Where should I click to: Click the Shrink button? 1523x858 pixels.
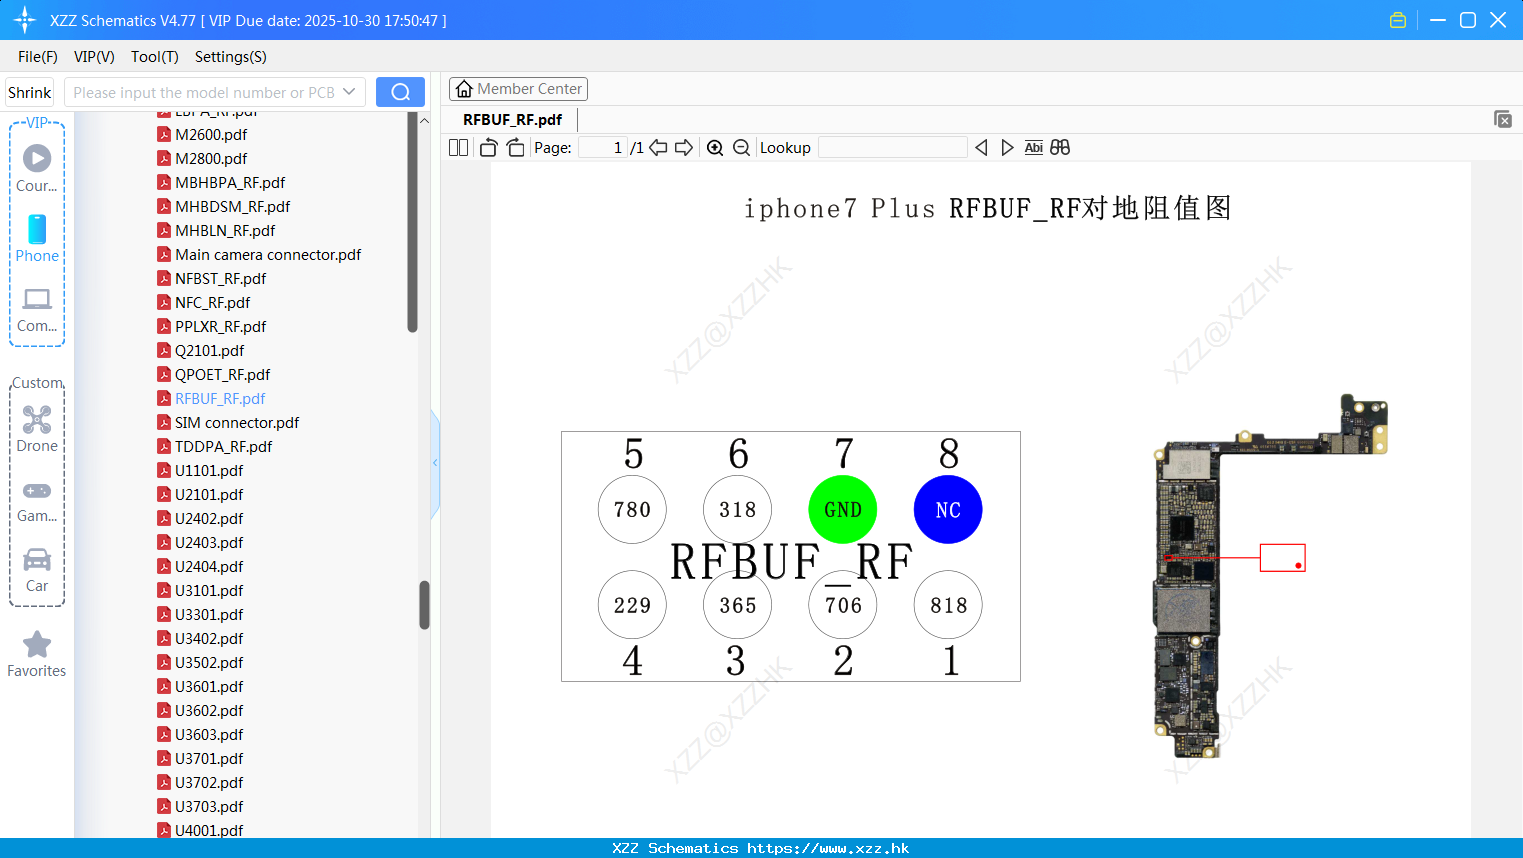(x=29, y=92)
